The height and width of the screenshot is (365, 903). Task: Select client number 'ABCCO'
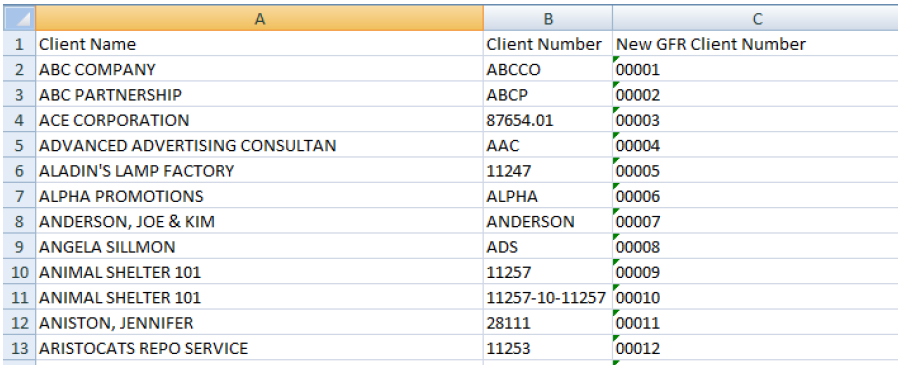[x=548, y=69]
